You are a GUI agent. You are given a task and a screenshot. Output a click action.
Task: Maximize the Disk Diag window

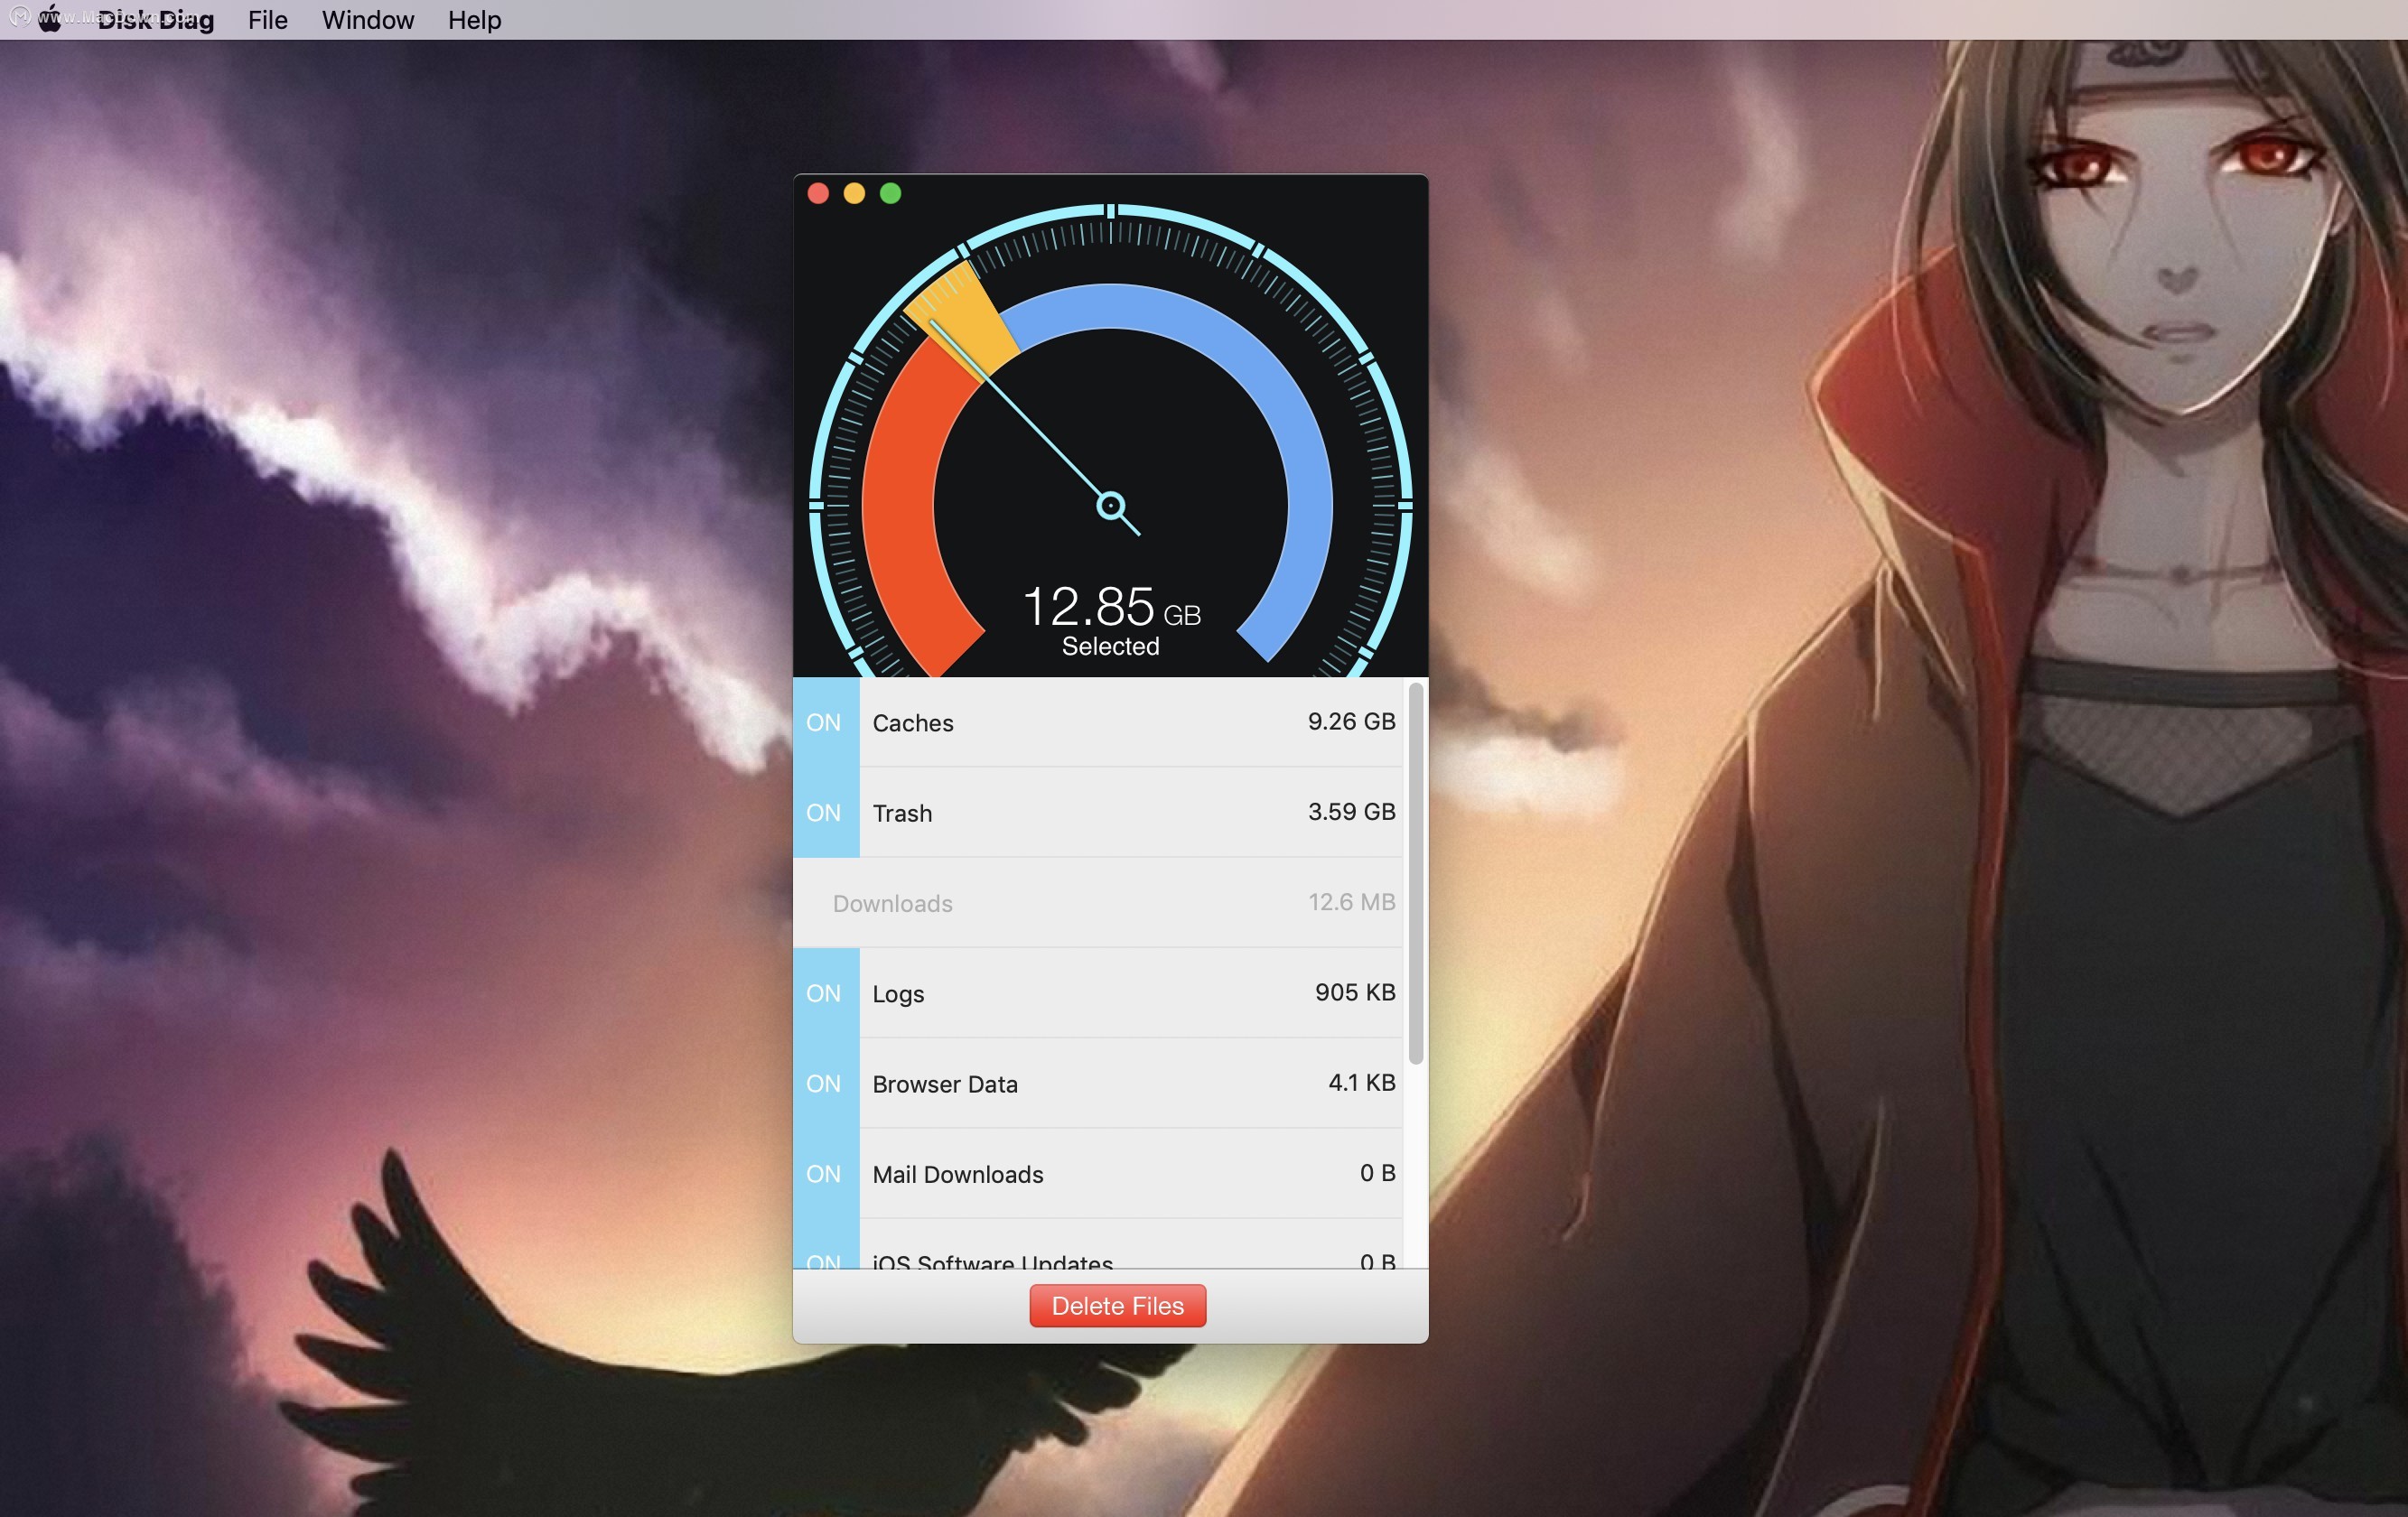pos(890,193)
